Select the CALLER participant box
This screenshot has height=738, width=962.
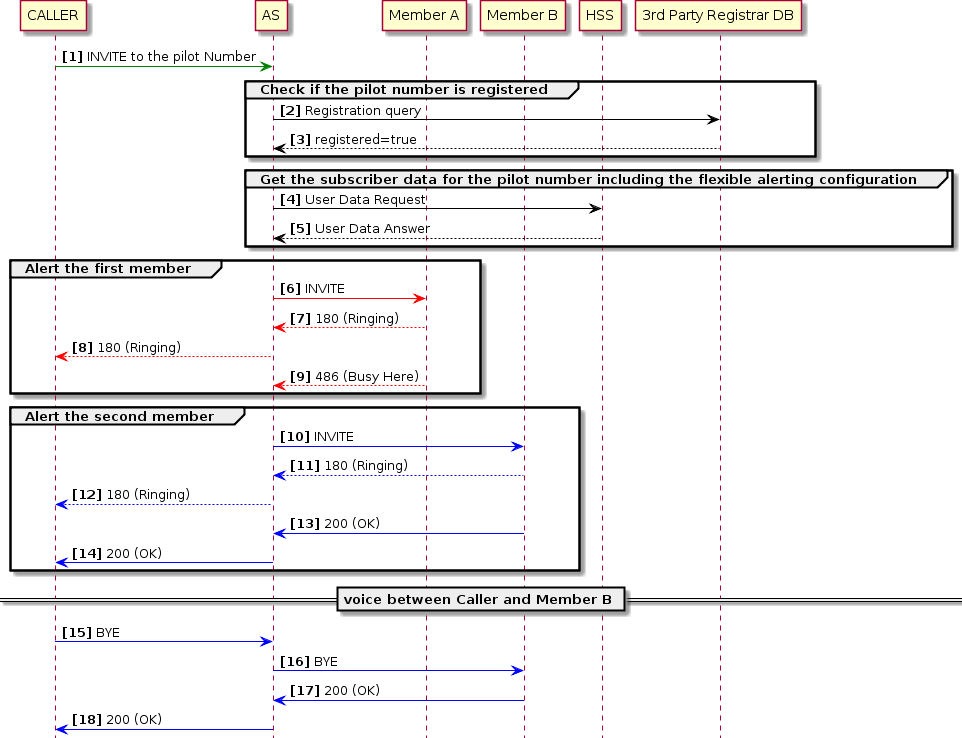(52, 16)
